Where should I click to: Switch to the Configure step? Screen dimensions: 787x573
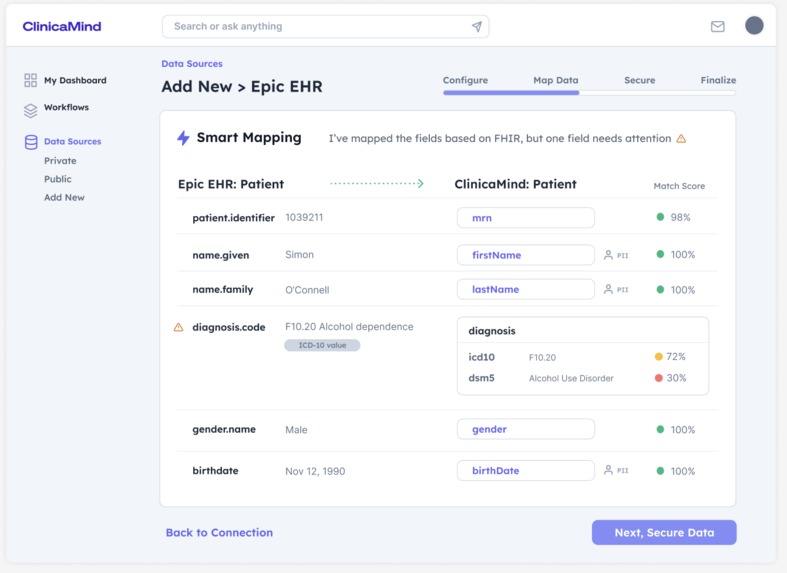[465, 80]
